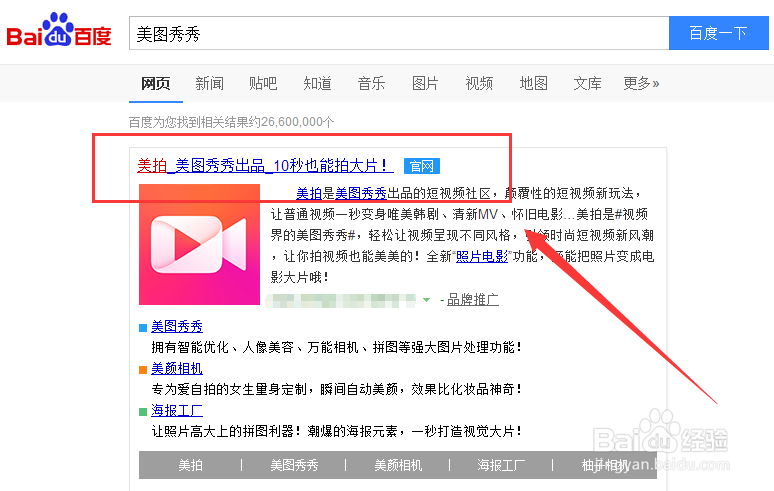Select 海报工厂 in the gray bottom bar

(x=501, y=465)
